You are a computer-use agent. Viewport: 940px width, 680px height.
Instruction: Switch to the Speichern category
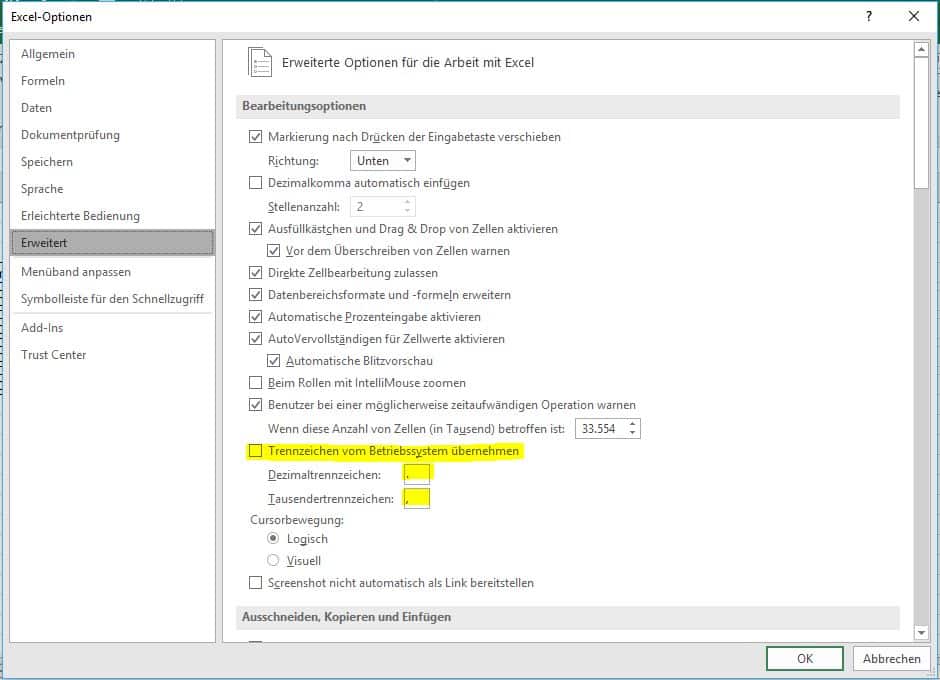pos(47,162)
